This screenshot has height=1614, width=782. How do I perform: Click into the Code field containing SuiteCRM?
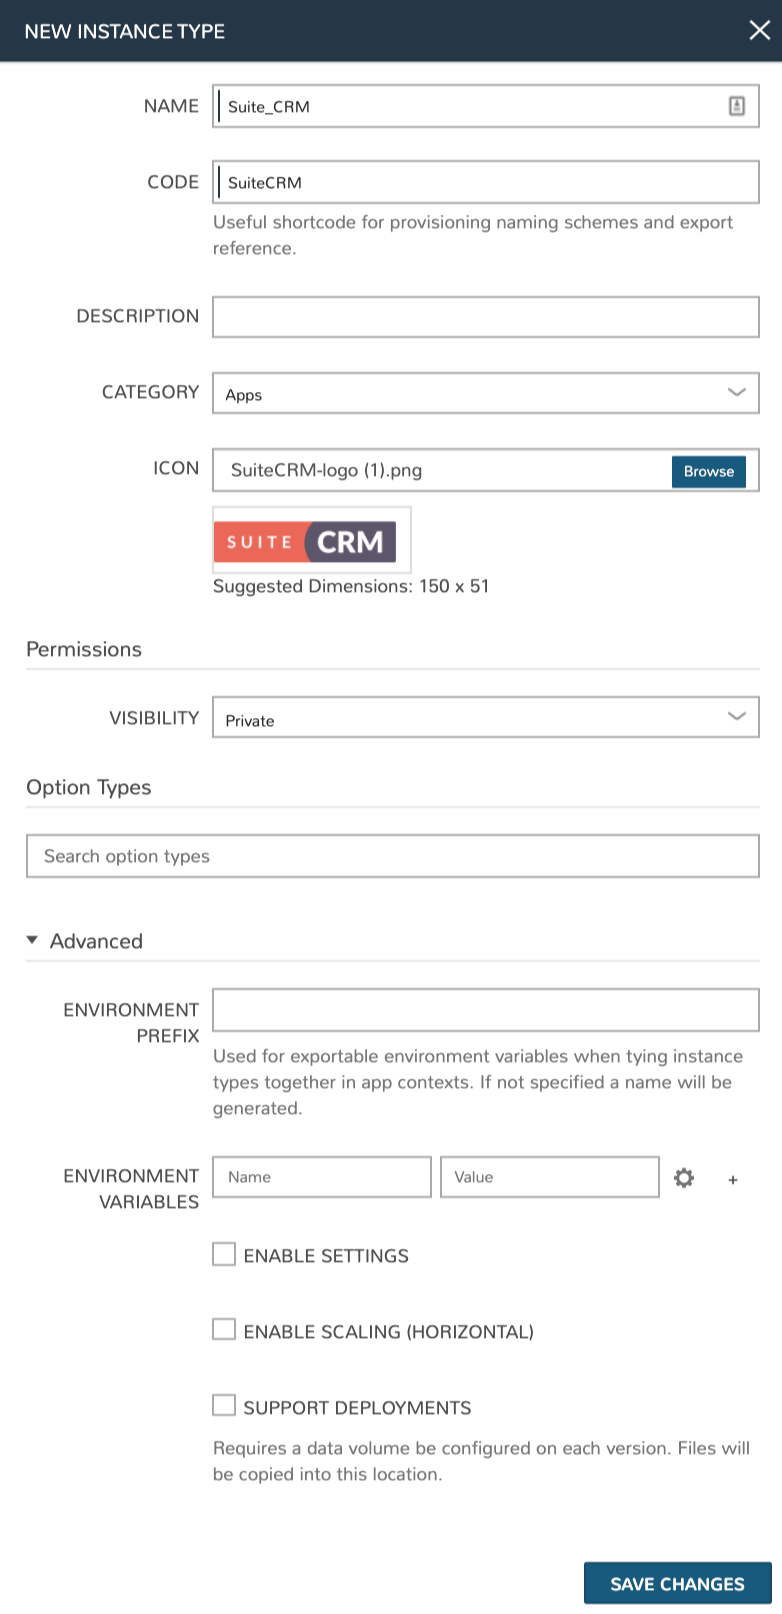(x=485, y=182)
